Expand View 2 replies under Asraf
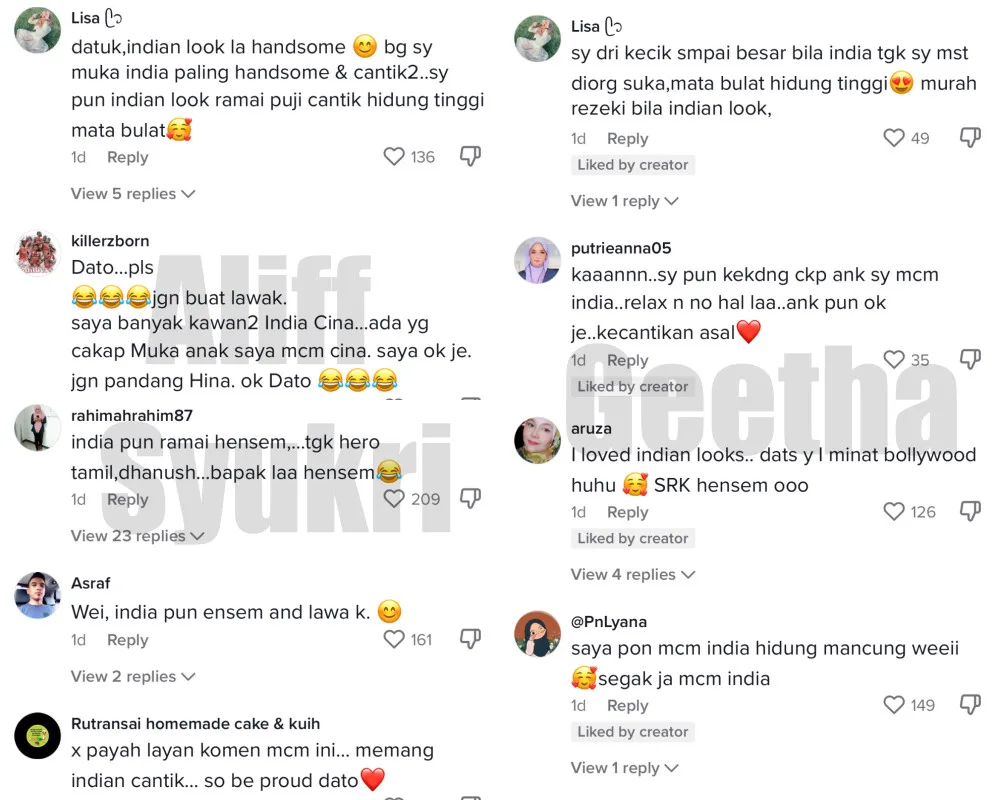 [x=133, y=676]
